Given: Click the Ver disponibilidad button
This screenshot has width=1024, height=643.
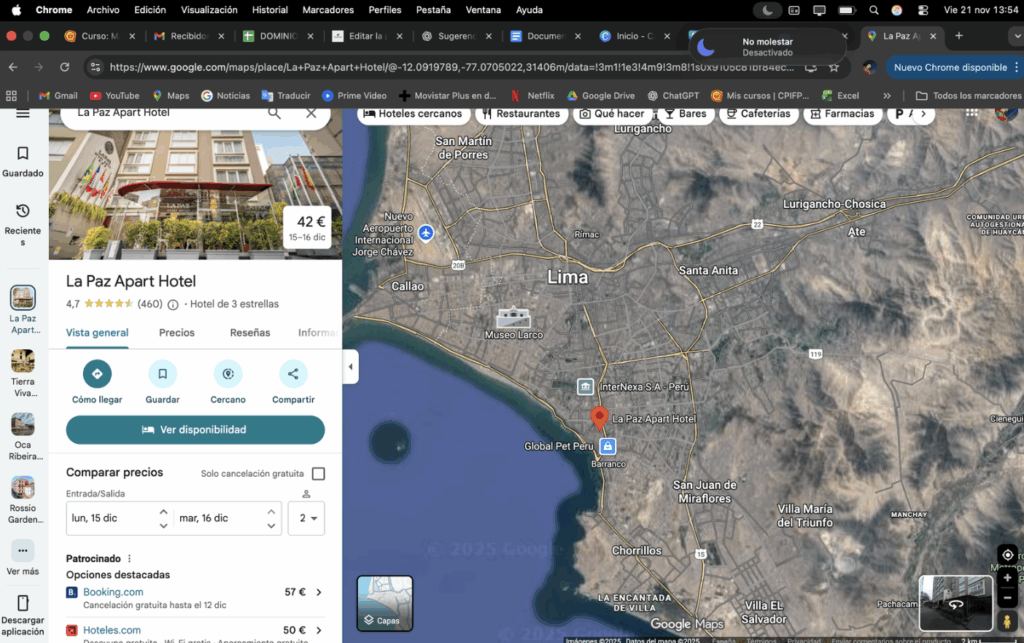Looking at the screenshot, I should pos(195,430).
